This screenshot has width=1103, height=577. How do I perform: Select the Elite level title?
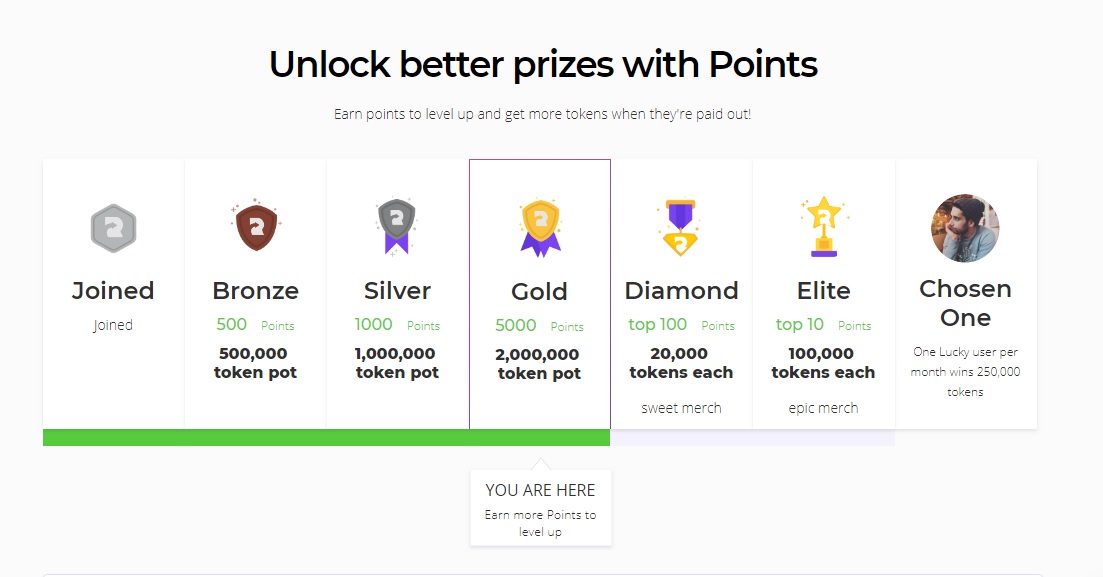click(x=823, y=291)
